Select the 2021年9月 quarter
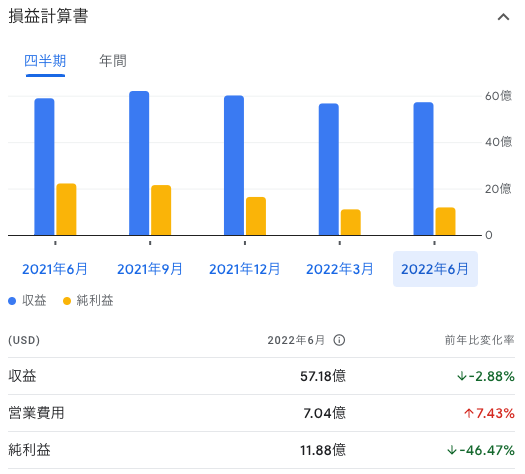The image size is (525, 474). (150, 269)
